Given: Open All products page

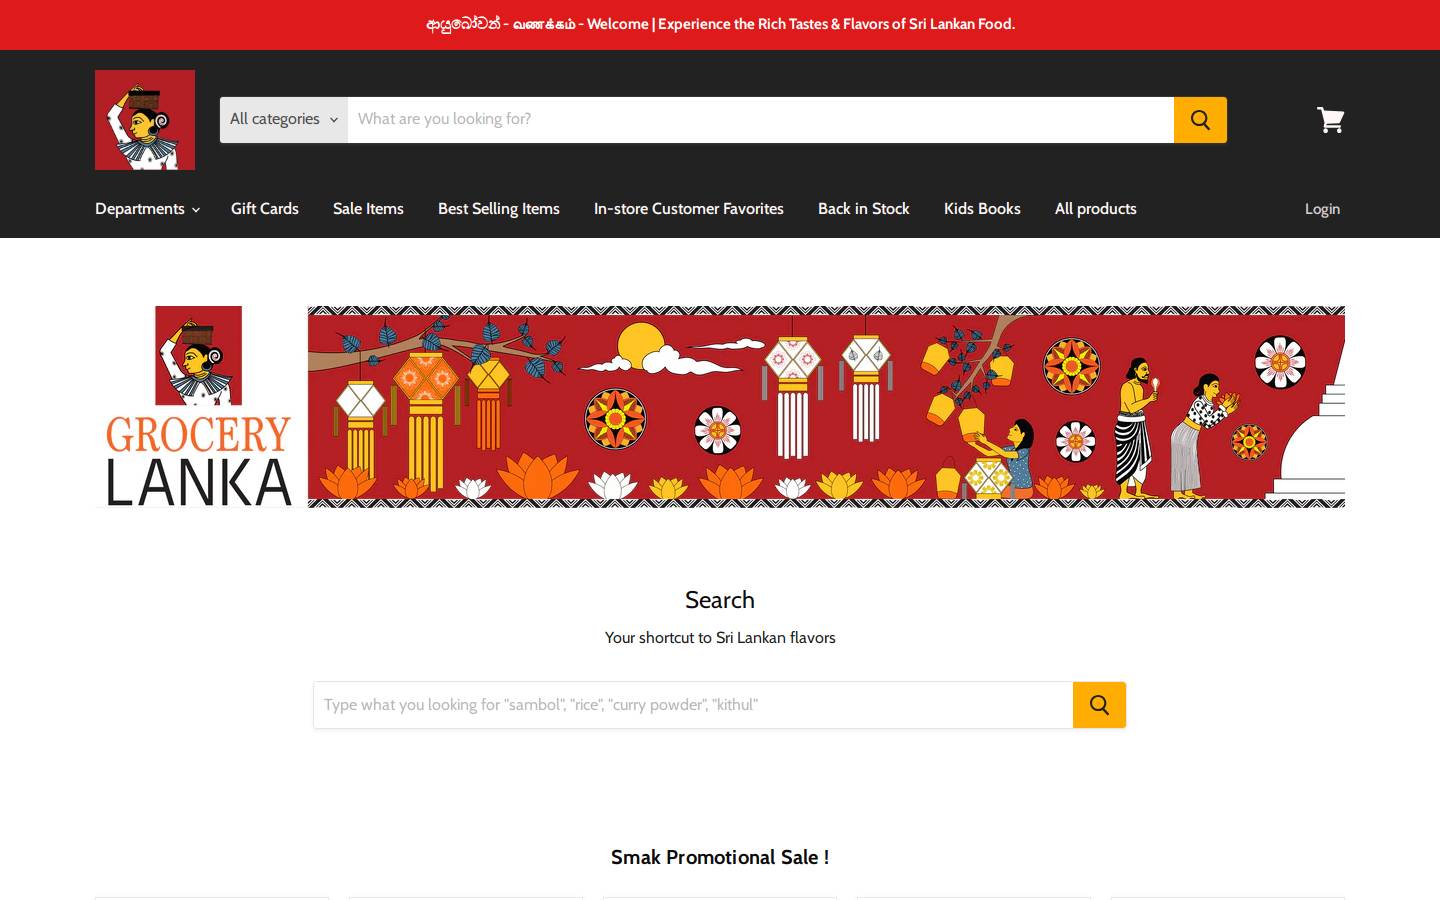Looking at the screenshot, I should point(1096,209).
